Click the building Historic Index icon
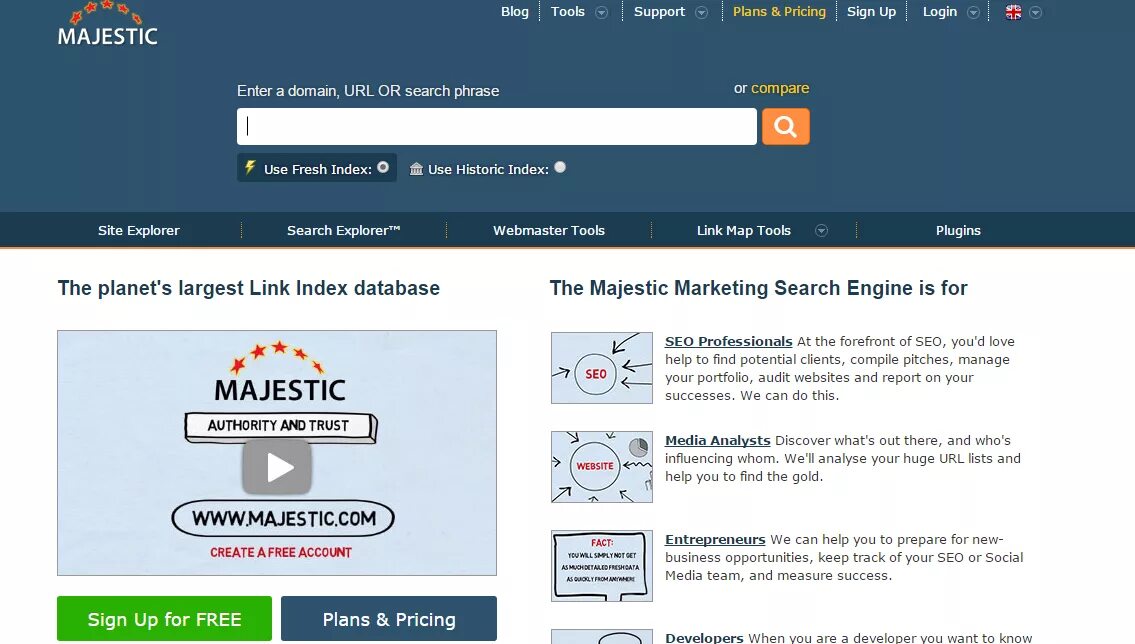The width and height of the screenshot is (1135, 644). (x=416, y=169)
